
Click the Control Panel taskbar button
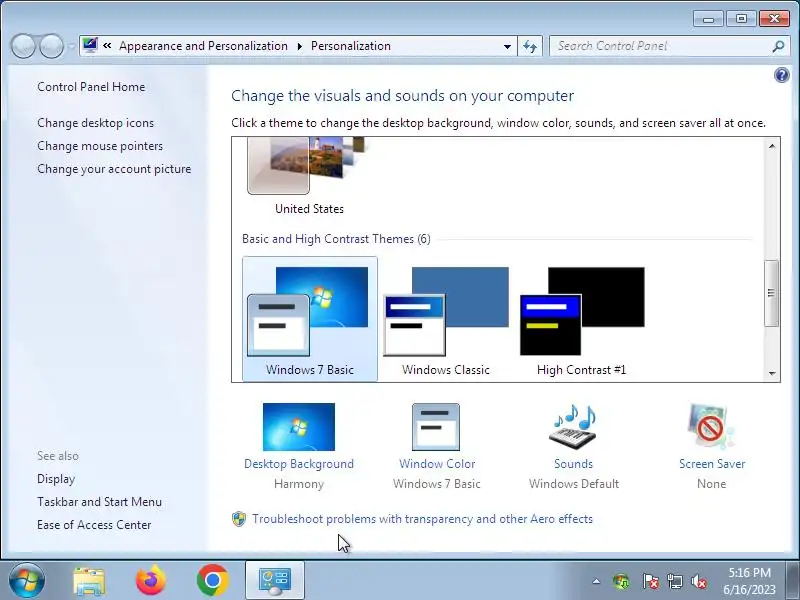275,580
